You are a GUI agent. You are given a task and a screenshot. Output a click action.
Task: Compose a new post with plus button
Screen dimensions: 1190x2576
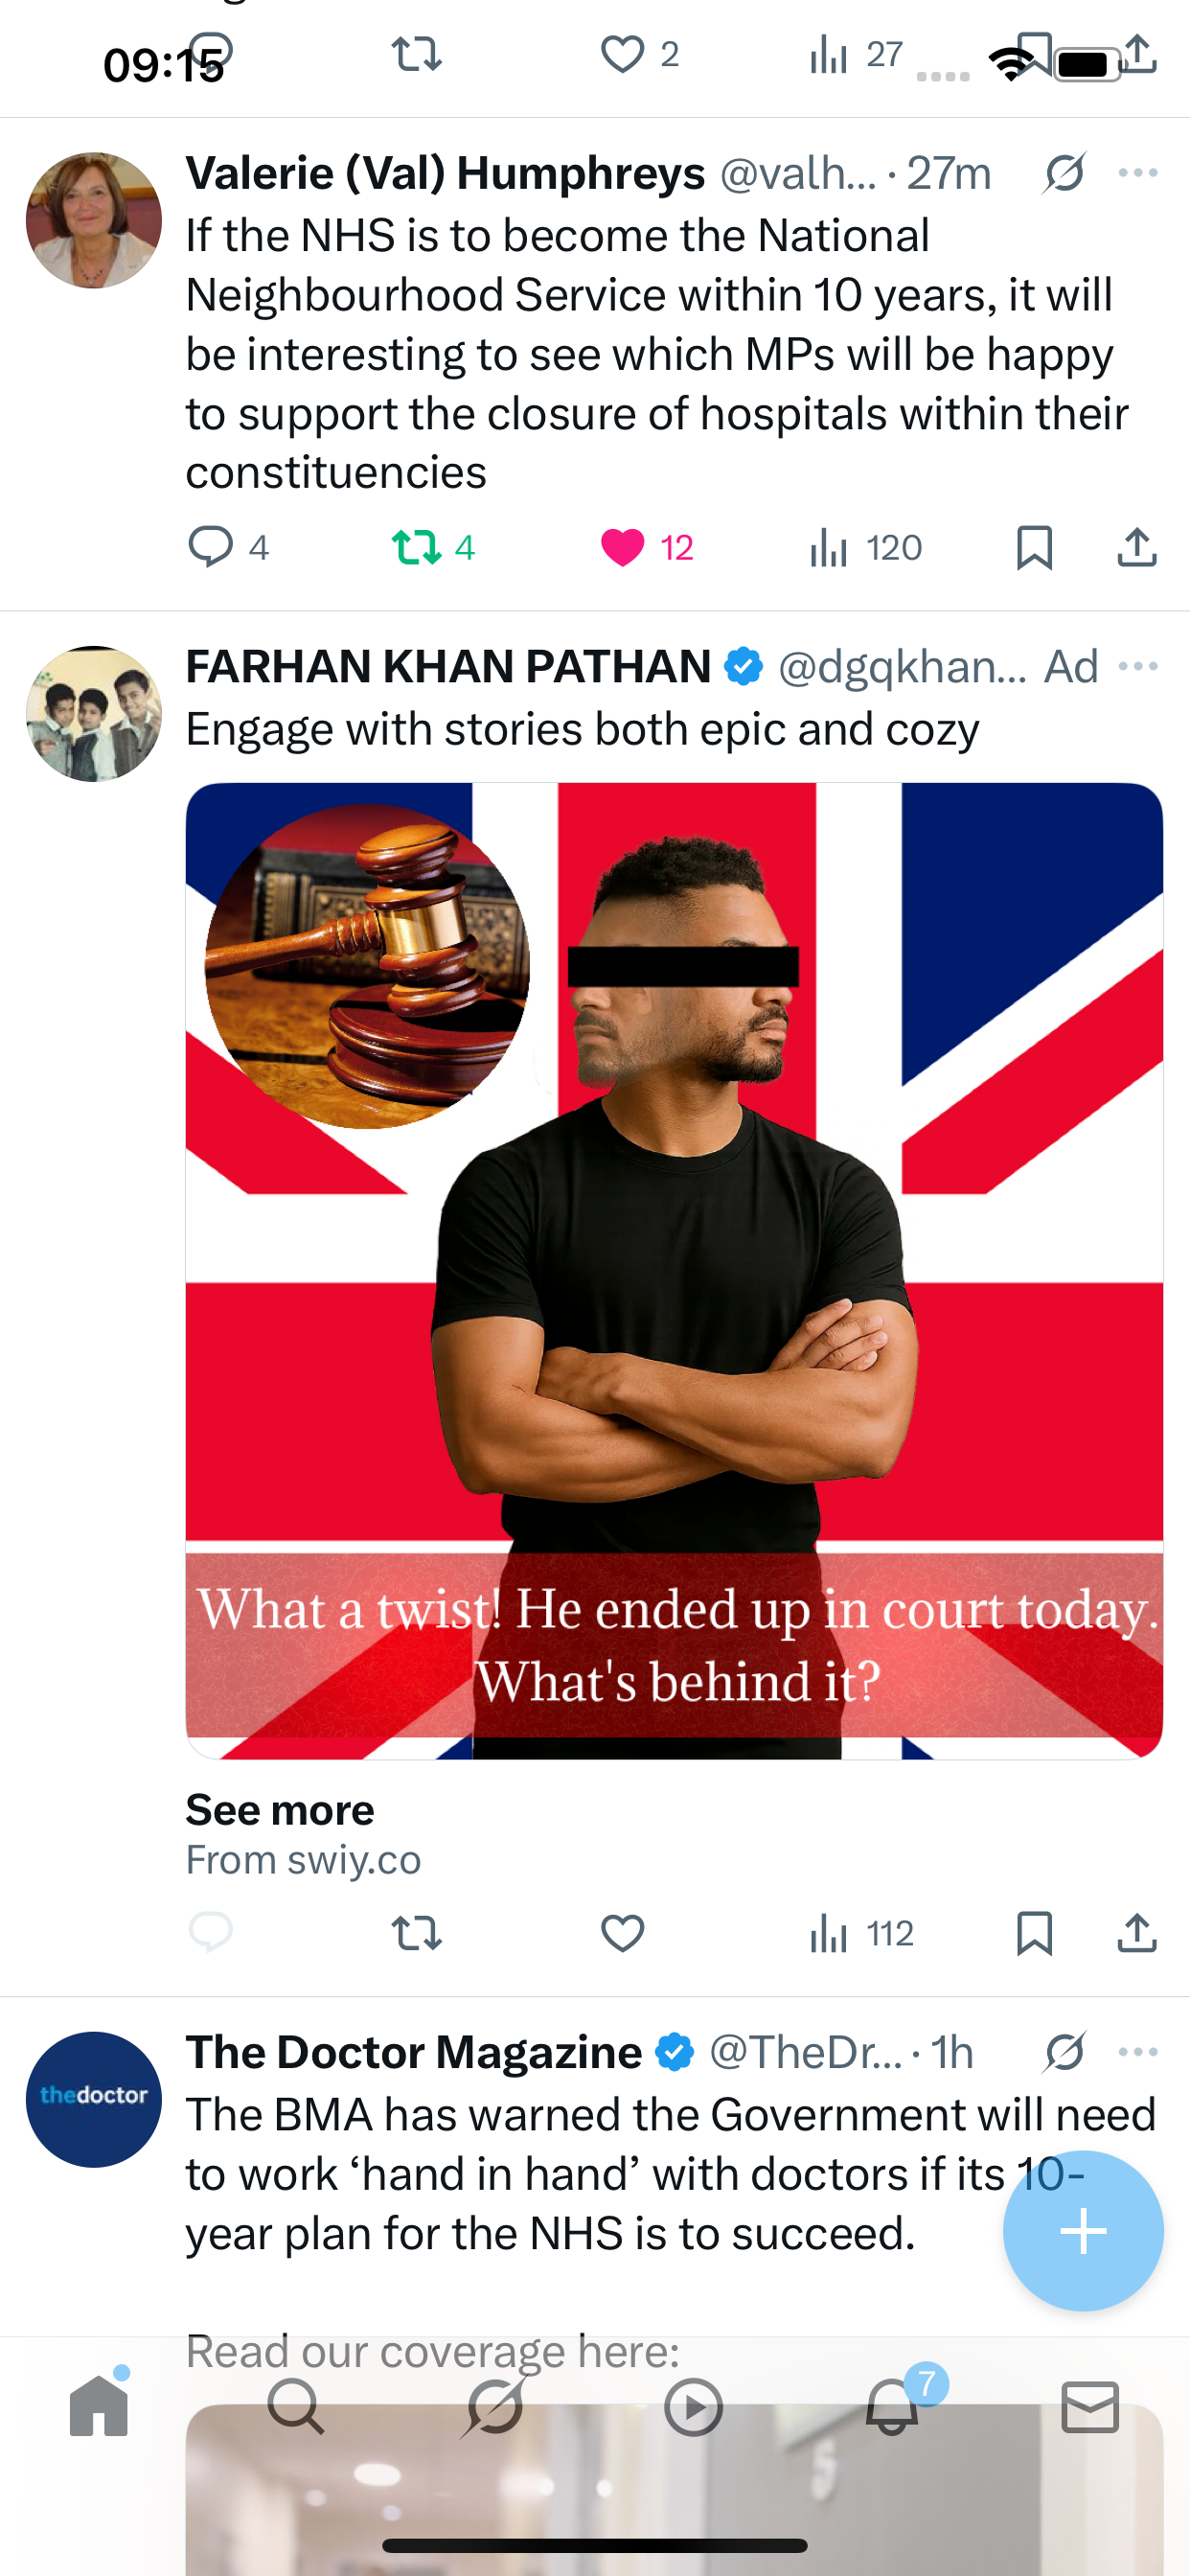coord(1083,2231)
